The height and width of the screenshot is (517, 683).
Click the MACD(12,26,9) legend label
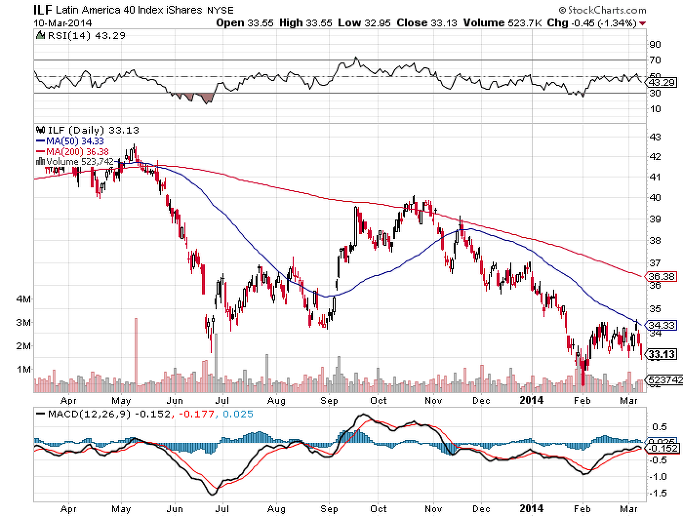click(89, 414)
